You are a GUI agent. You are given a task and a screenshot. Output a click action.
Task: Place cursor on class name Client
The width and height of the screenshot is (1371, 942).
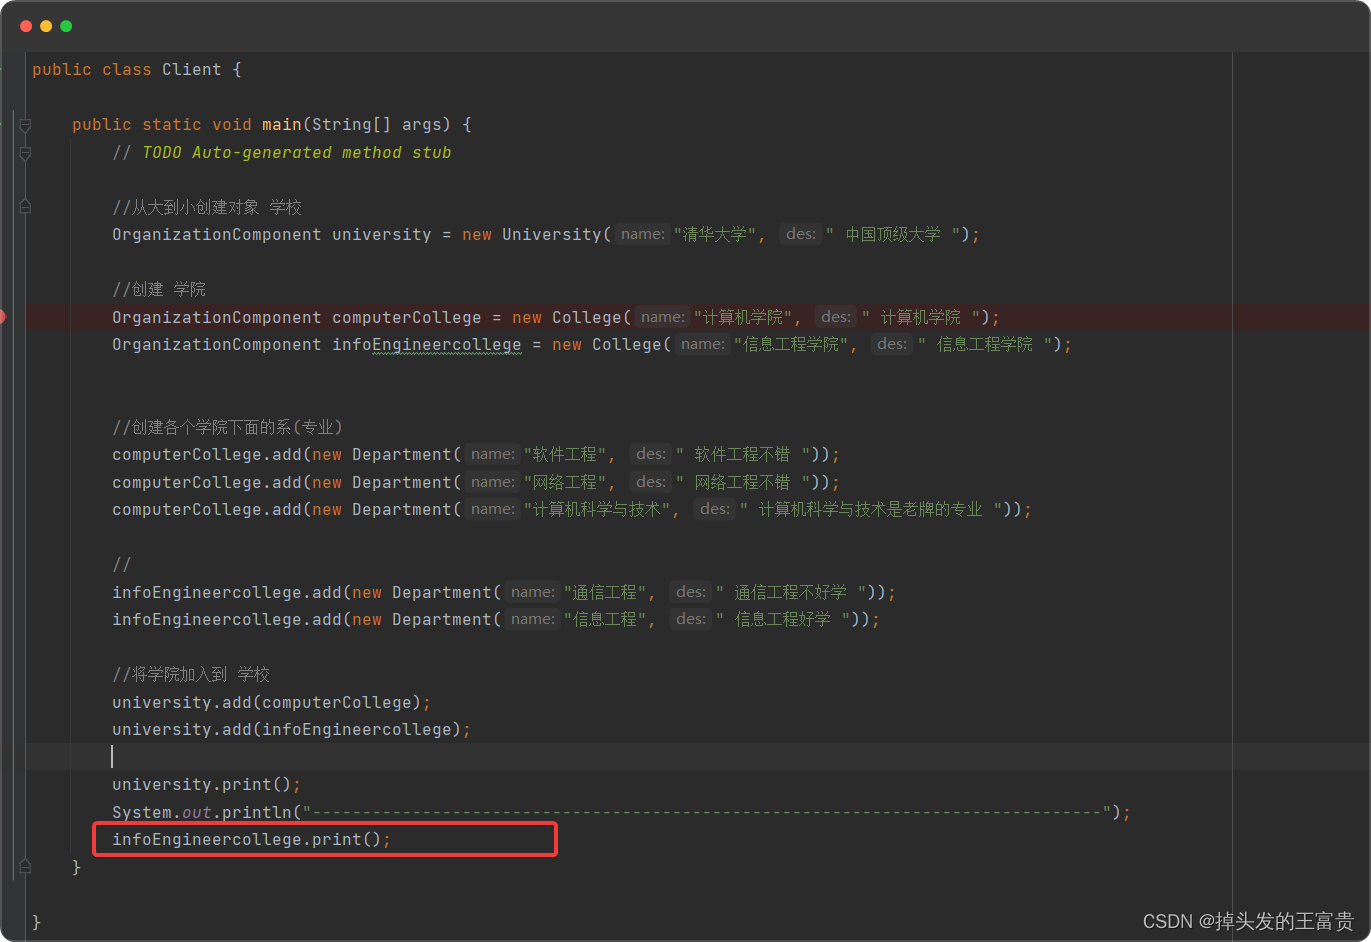point(192,70)
